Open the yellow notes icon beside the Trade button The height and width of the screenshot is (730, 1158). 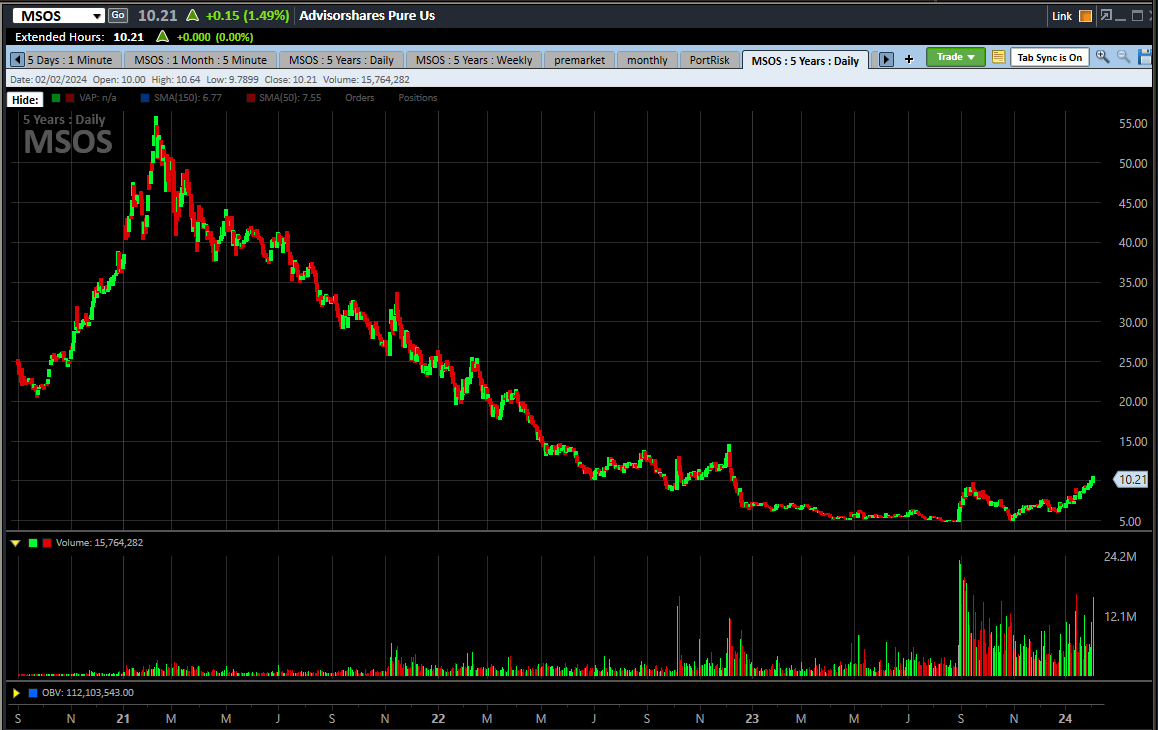coord(996,57)
